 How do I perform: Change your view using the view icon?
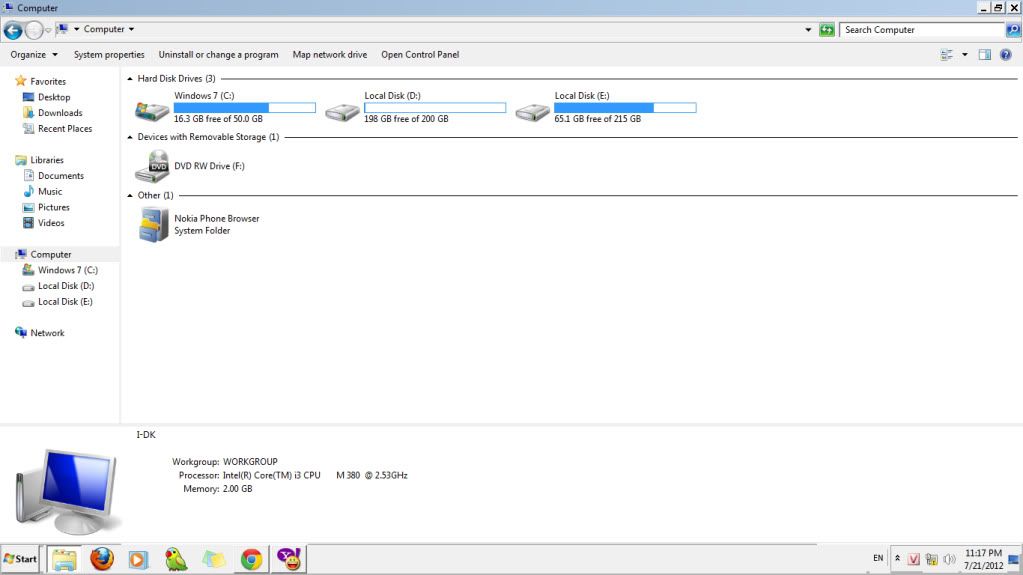(947, 55)
